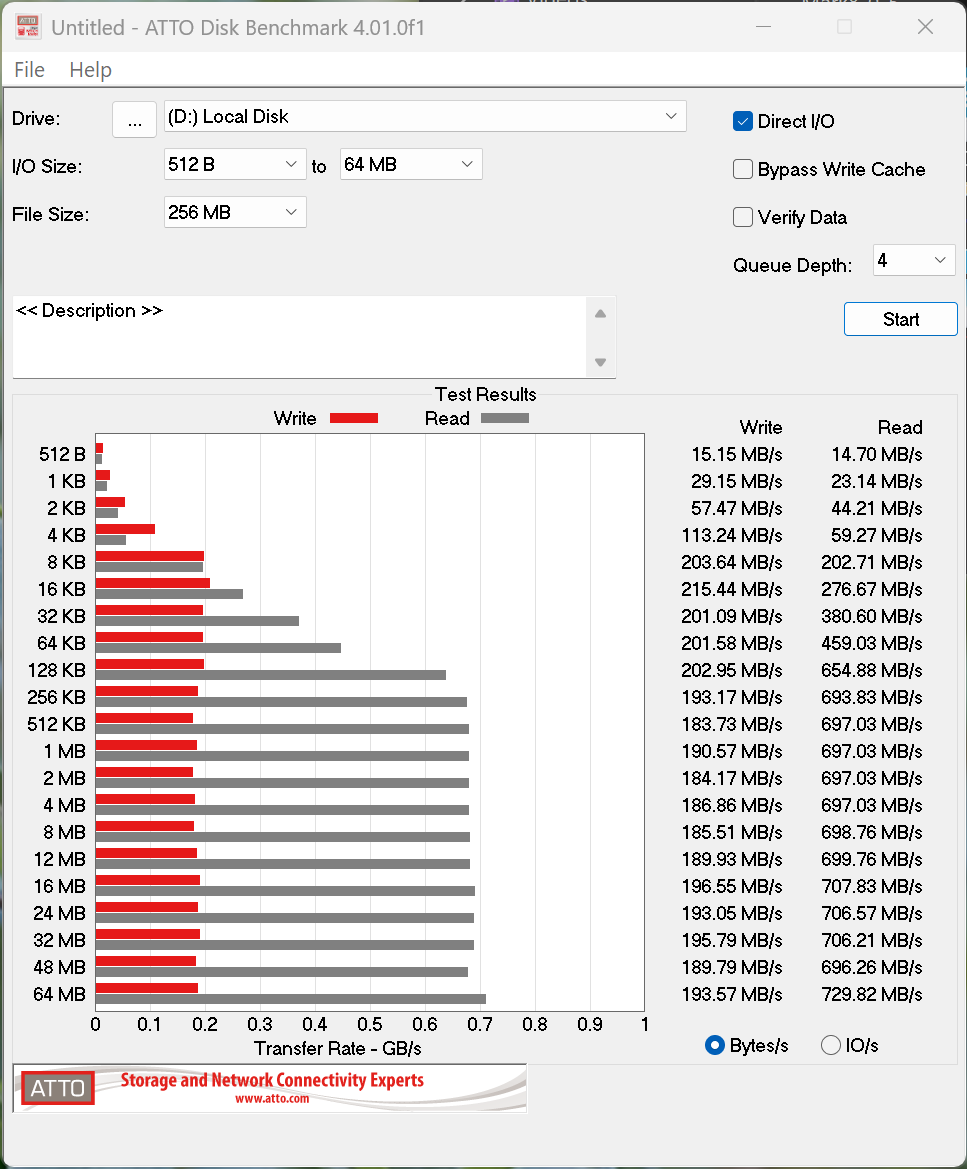Close the ATTO Disk Benchmark window
Image resolution: width=967 pixels, height=1169 pixels.
[925, 27]
